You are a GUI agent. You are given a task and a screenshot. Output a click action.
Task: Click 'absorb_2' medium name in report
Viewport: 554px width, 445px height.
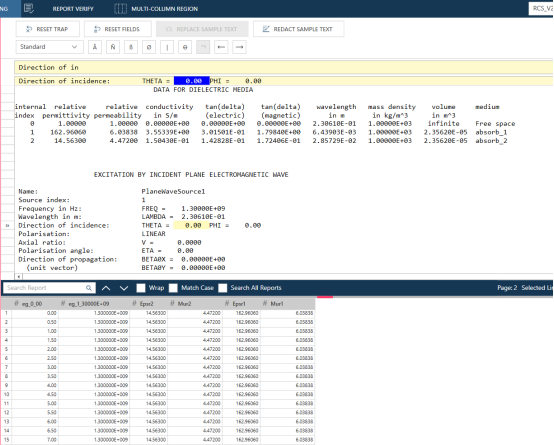491,141
